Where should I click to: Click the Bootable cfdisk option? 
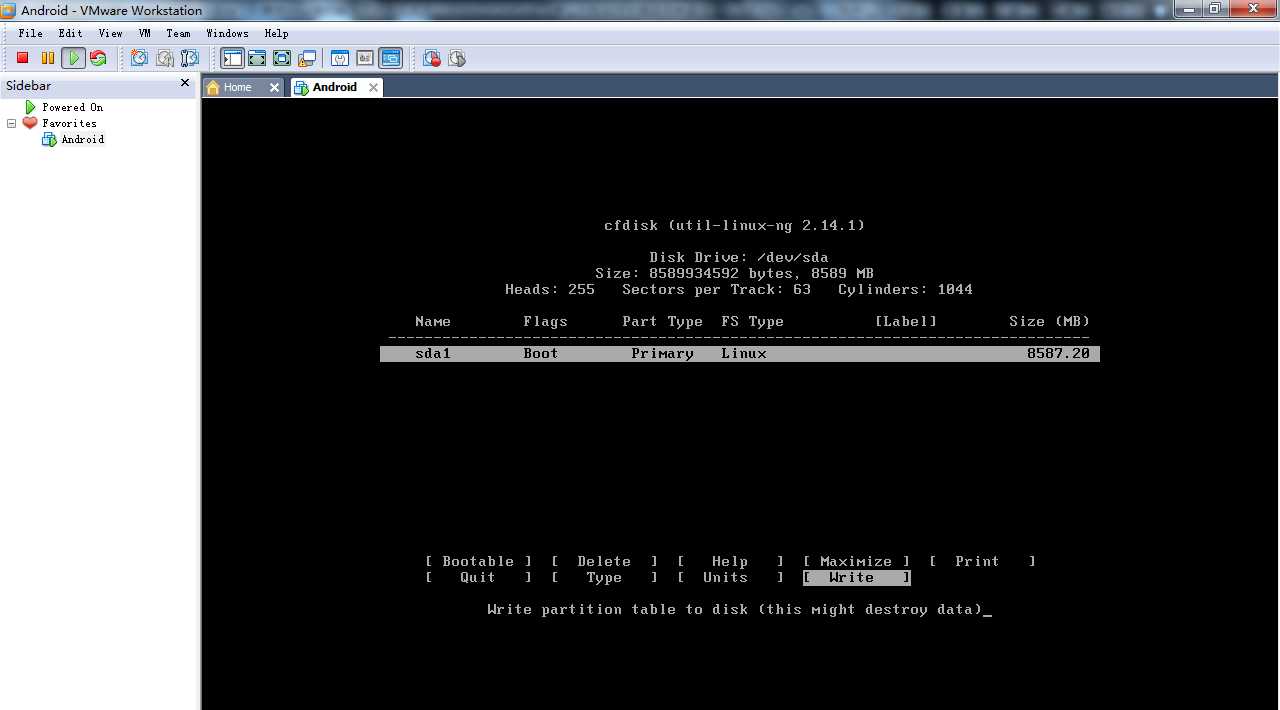(x=478, y=562)
